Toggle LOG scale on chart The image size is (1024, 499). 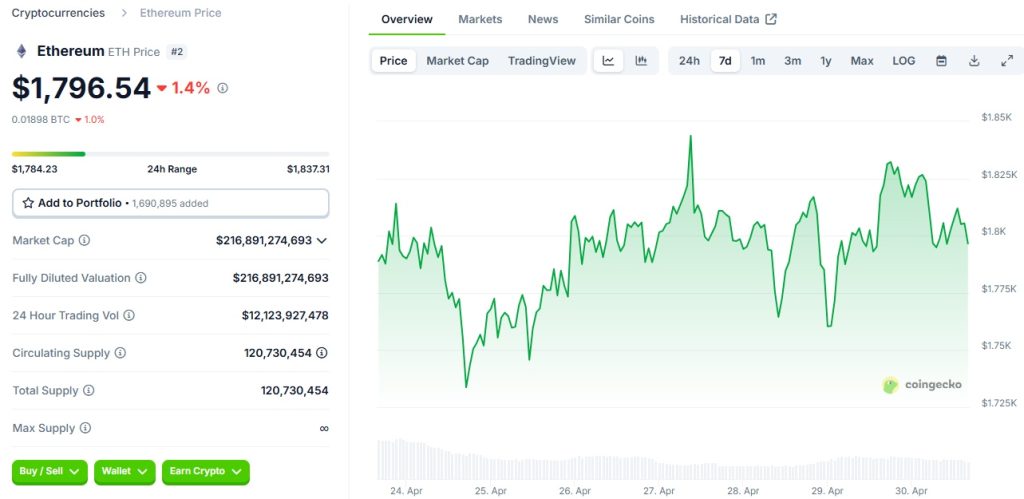(x=904, y=61)
